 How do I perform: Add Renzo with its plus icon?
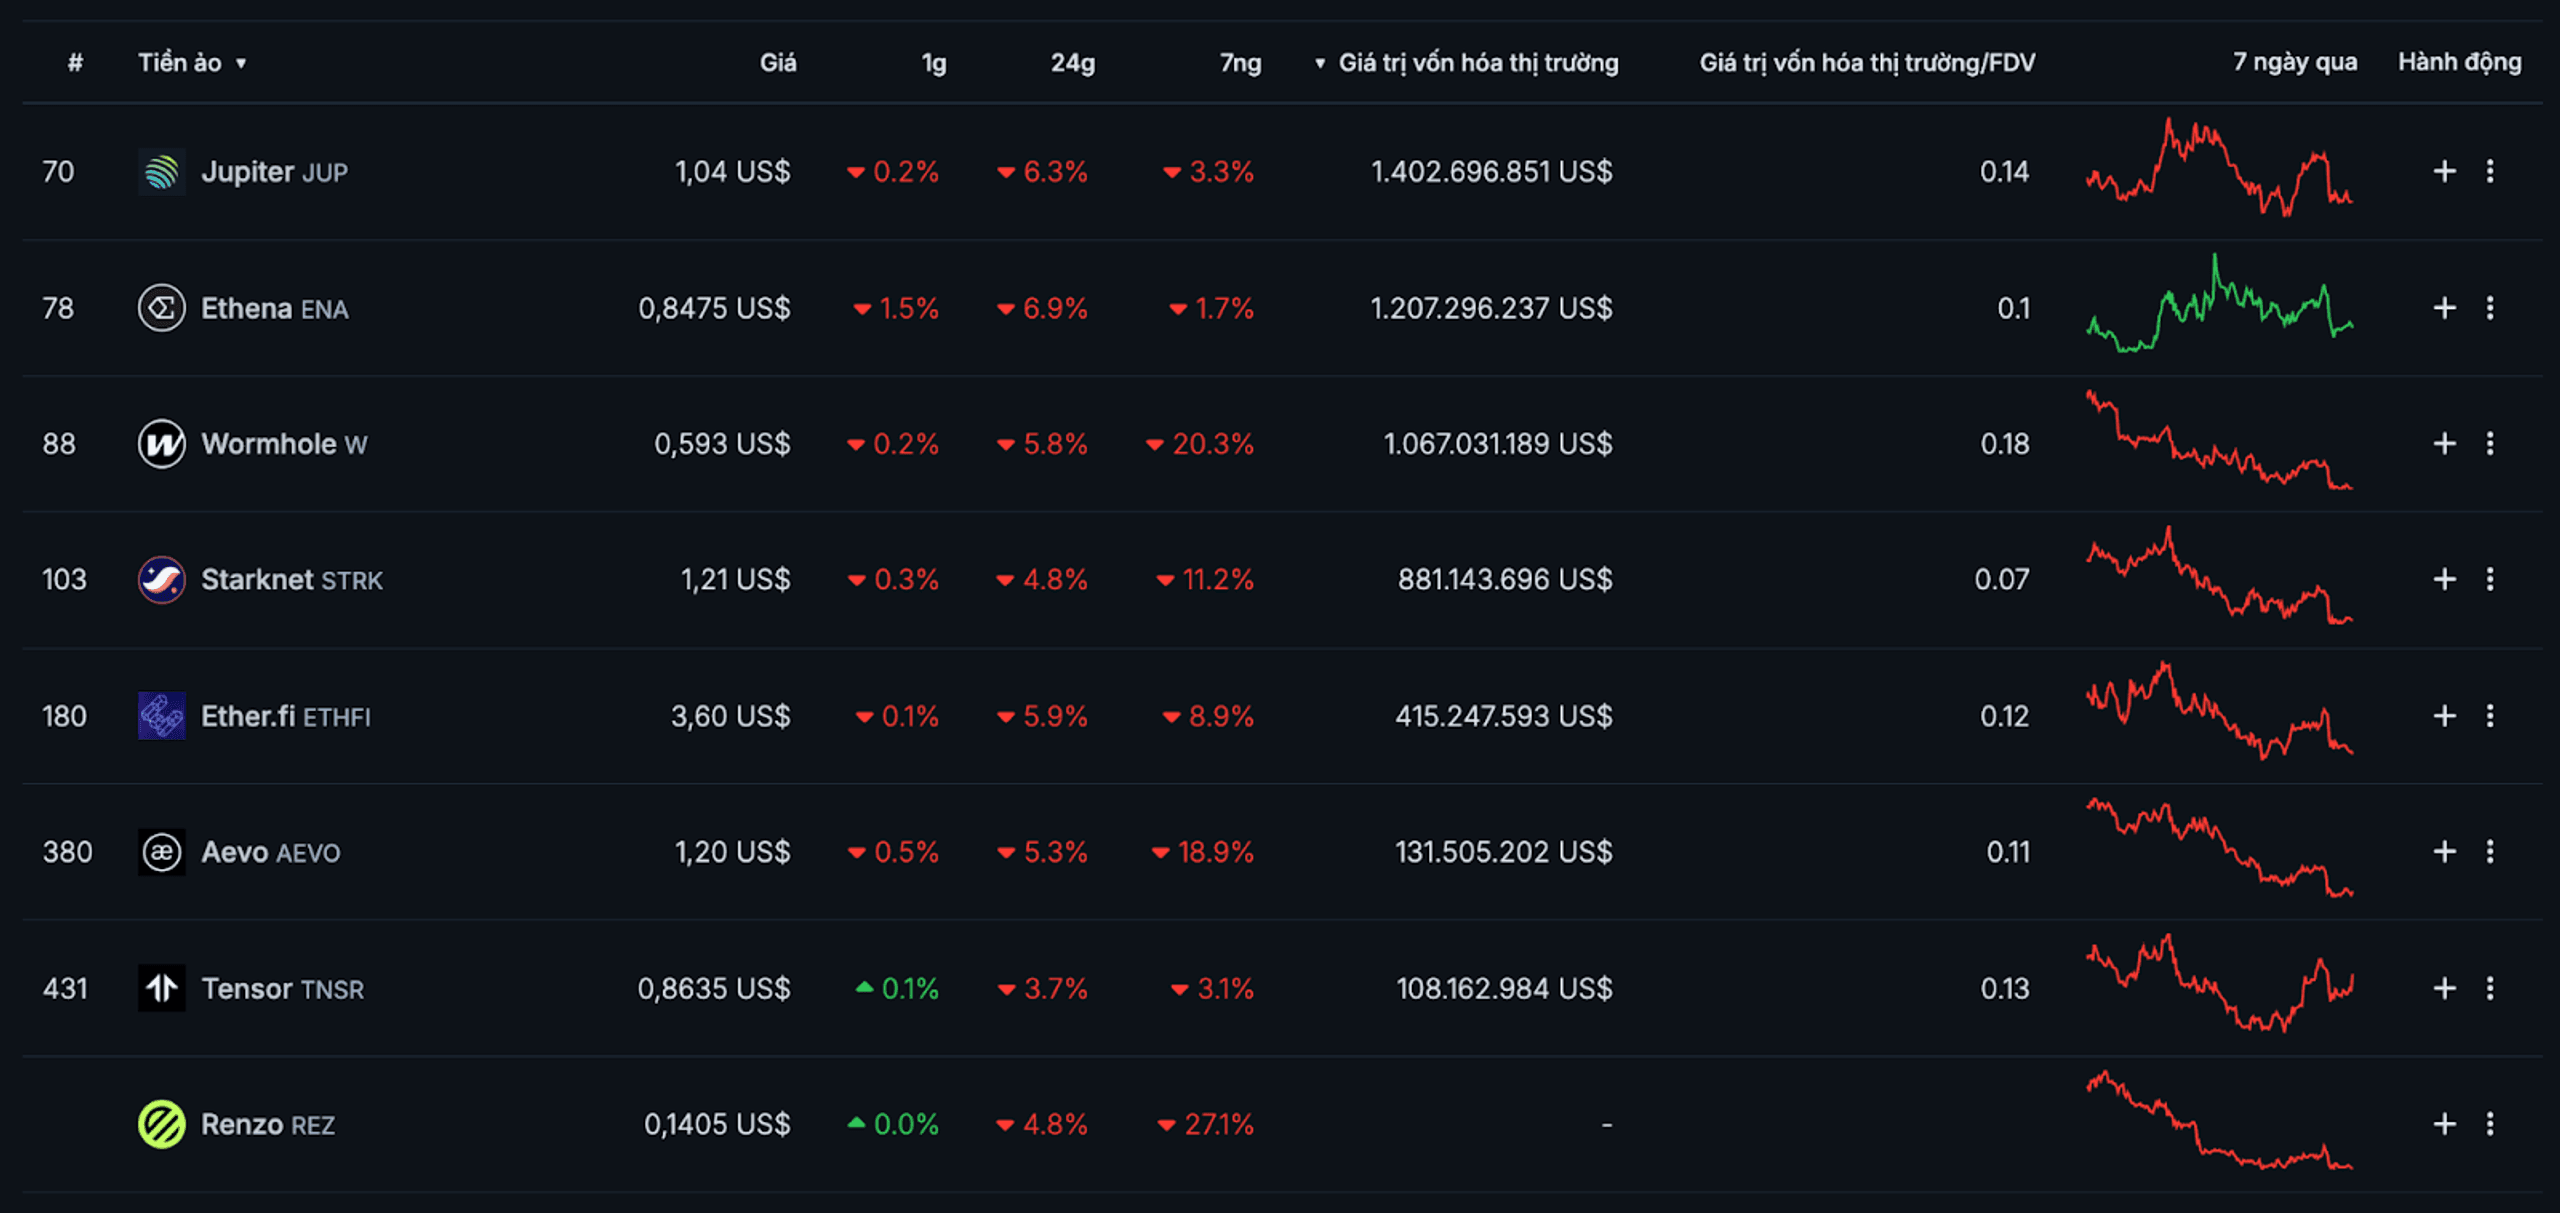pyautogui.click(x=2444, y=1124)
